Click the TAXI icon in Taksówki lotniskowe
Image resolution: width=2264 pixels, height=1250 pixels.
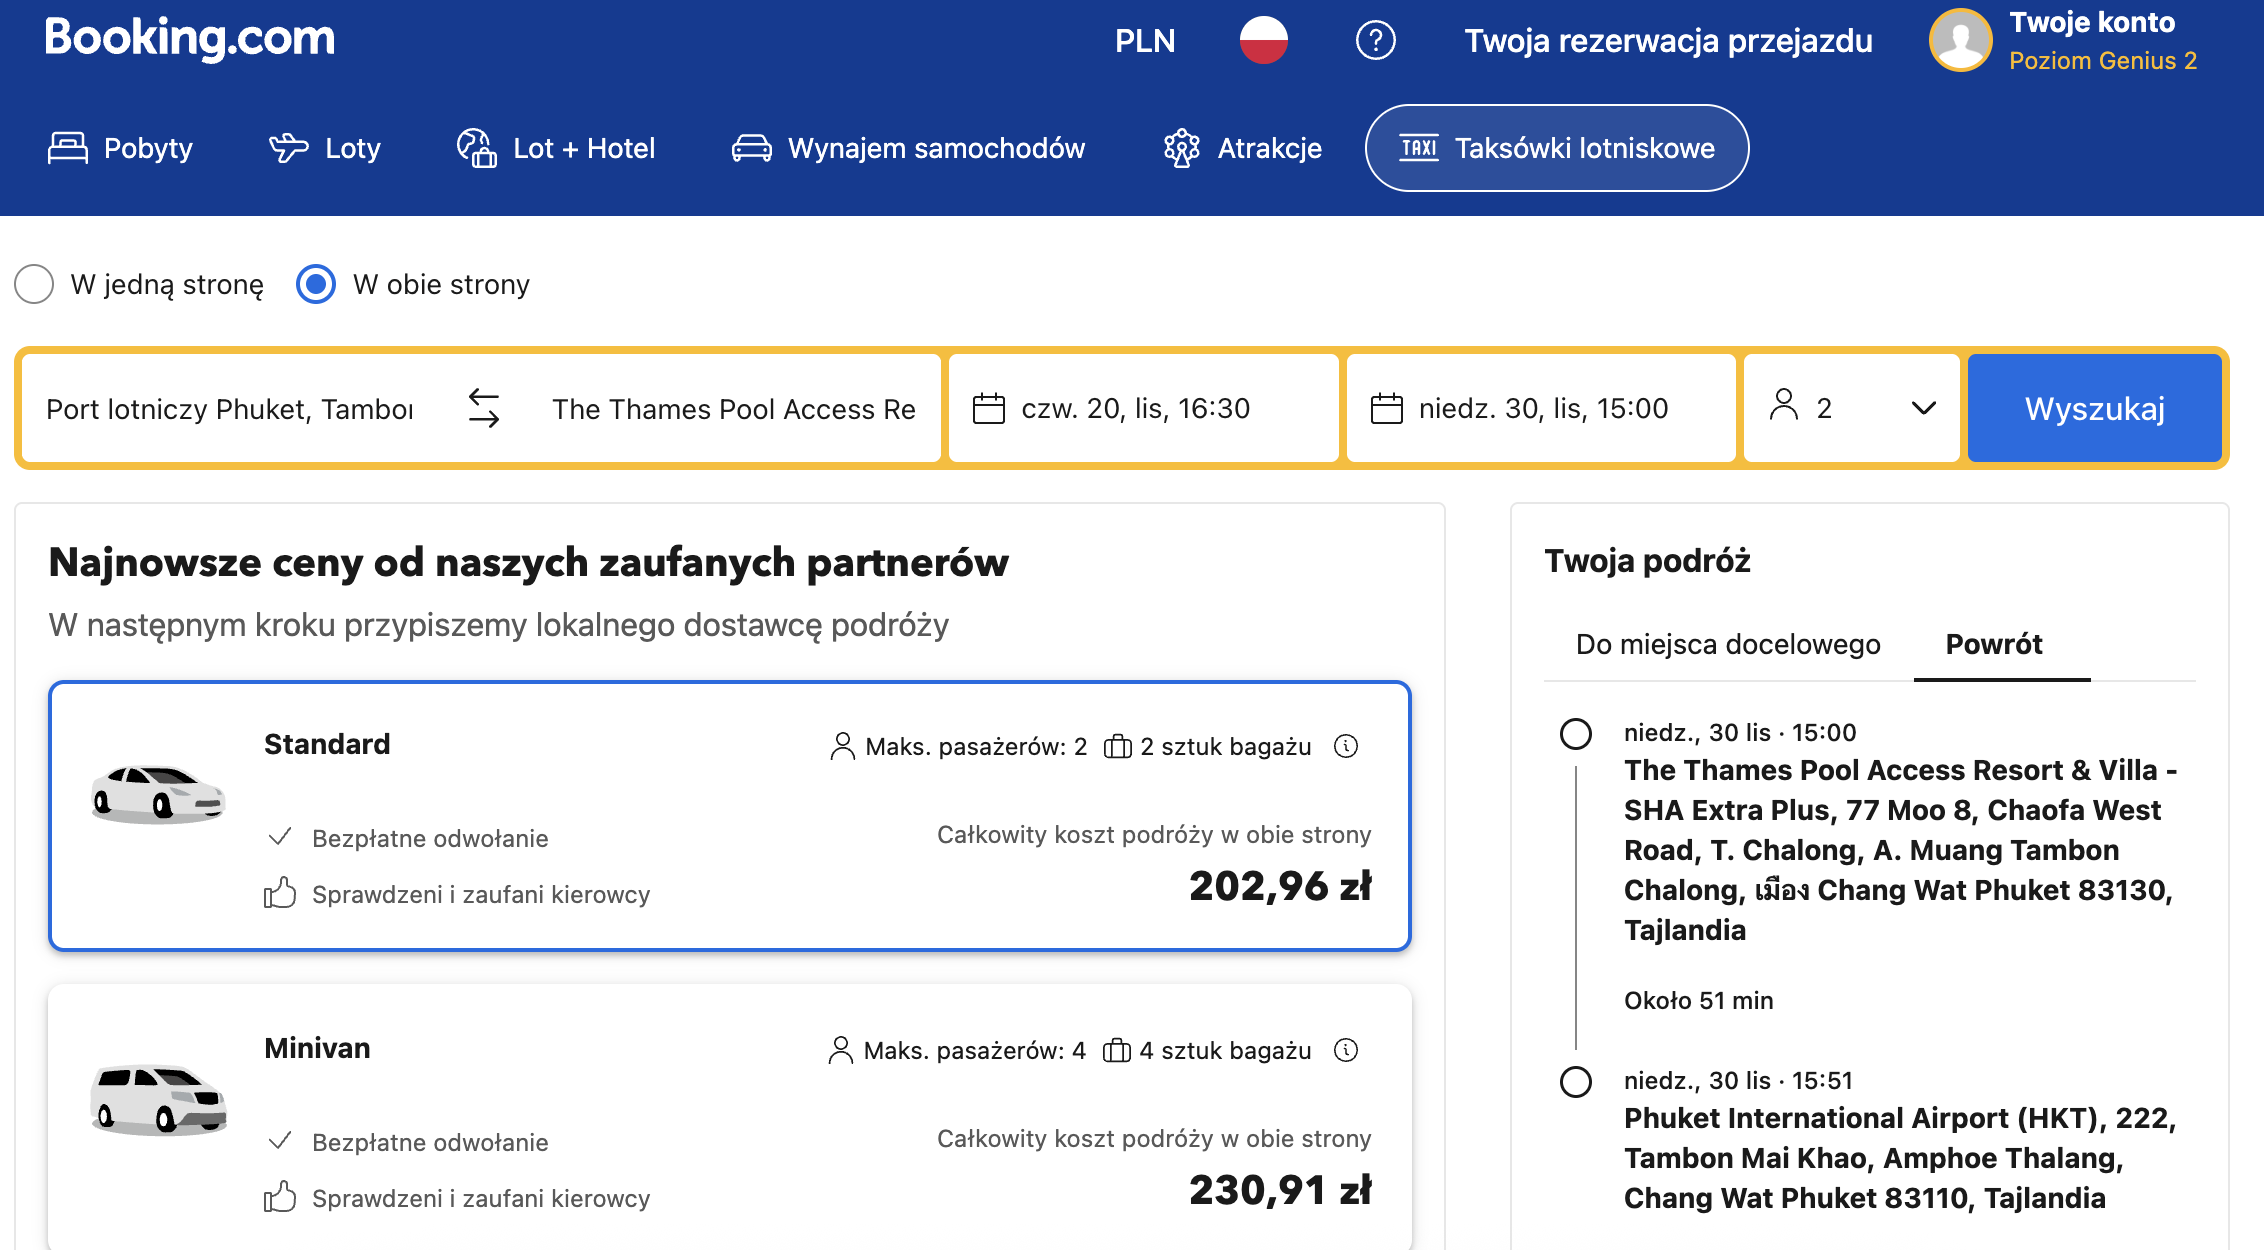(x=1419, y=148)
